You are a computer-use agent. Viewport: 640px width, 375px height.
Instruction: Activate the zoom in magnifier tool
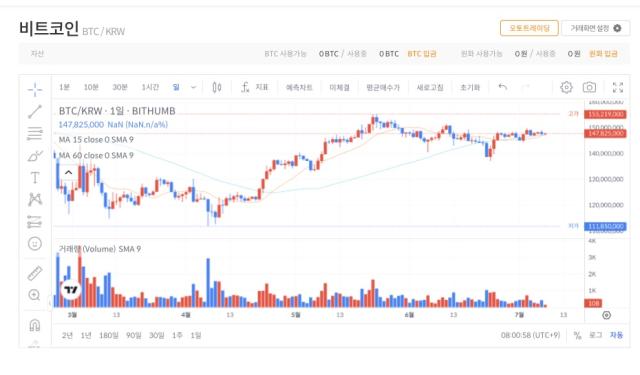[35, 295]
